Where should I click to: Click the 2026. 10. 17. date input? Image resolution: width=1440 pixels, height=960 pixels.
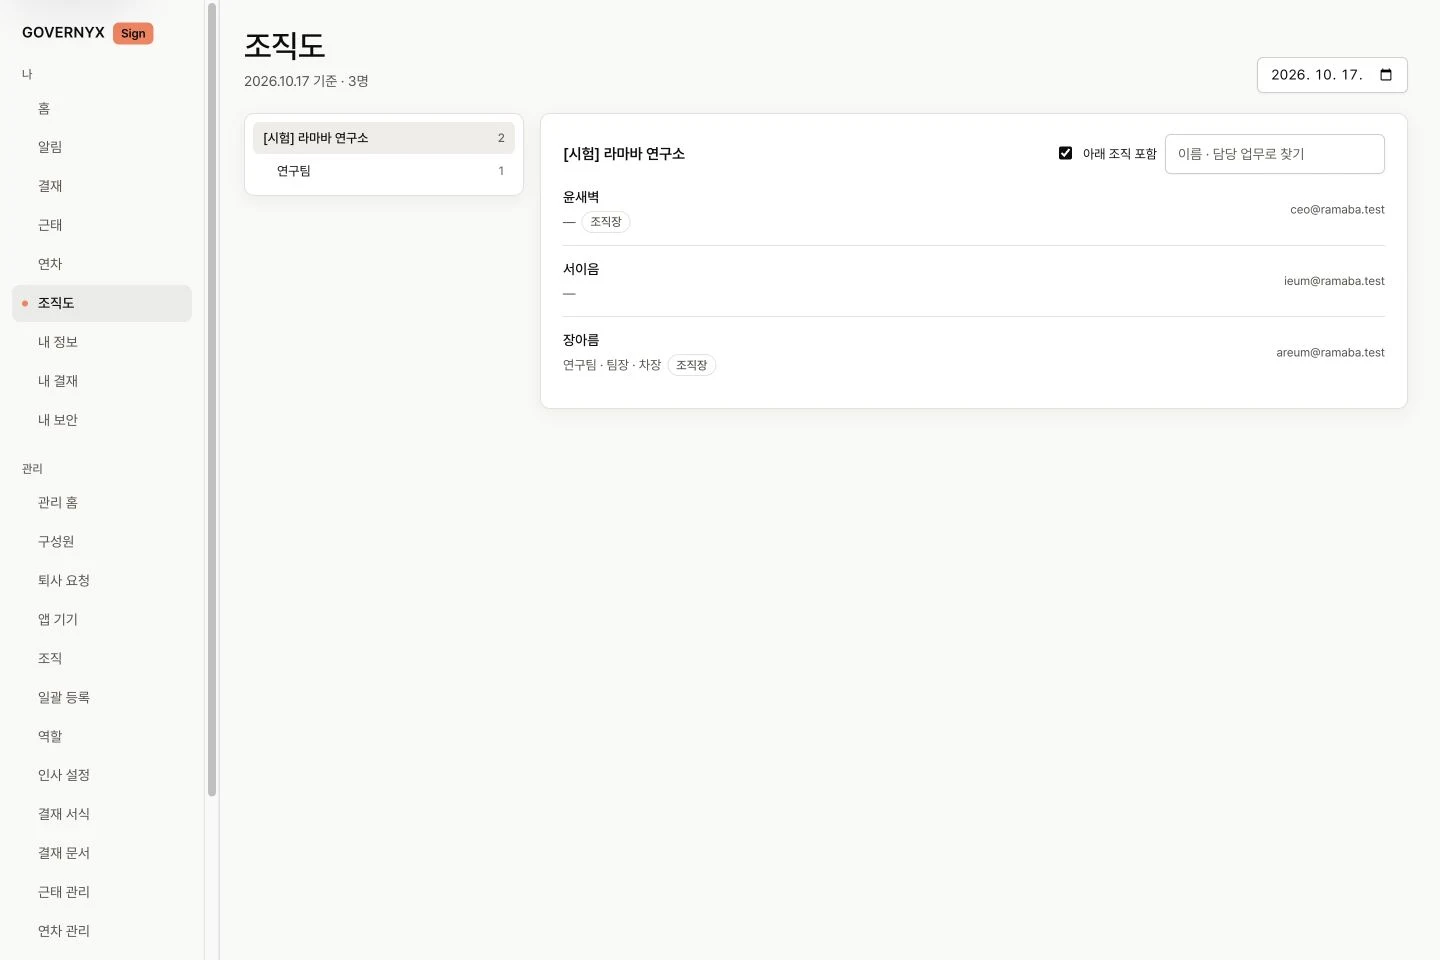(1332, 75)
